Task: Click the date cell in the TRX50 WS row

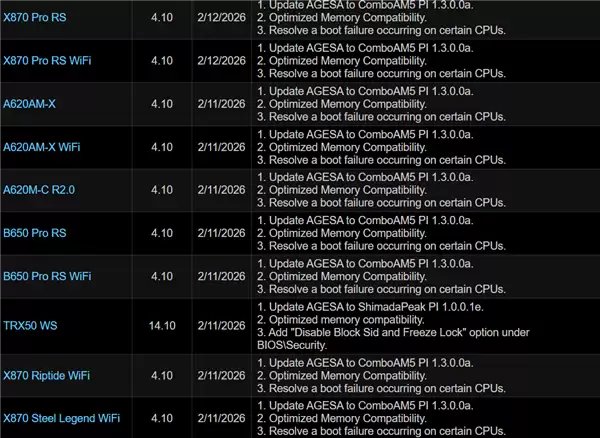Action: click(x=220, y=325)
